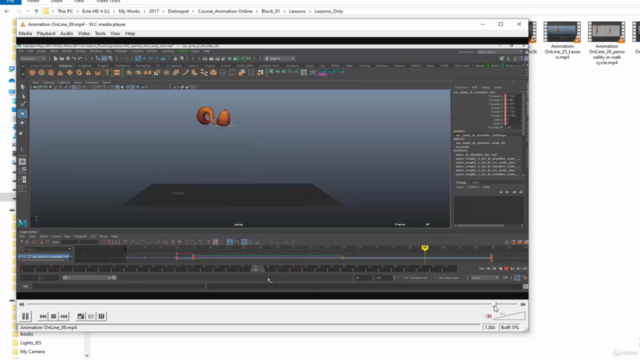Click Maya polygon sphere shelf icon

32,73
